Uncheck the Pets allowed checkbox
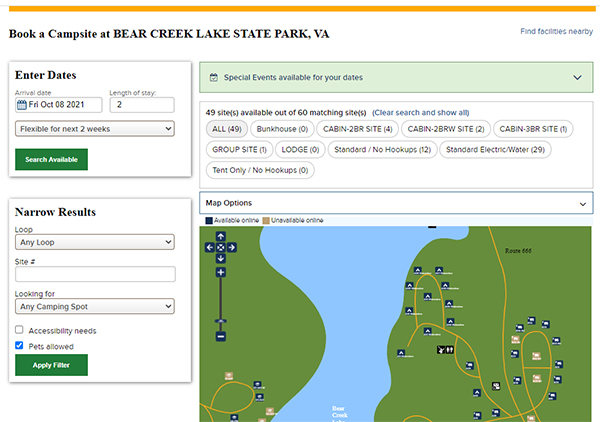 point(20,346)
